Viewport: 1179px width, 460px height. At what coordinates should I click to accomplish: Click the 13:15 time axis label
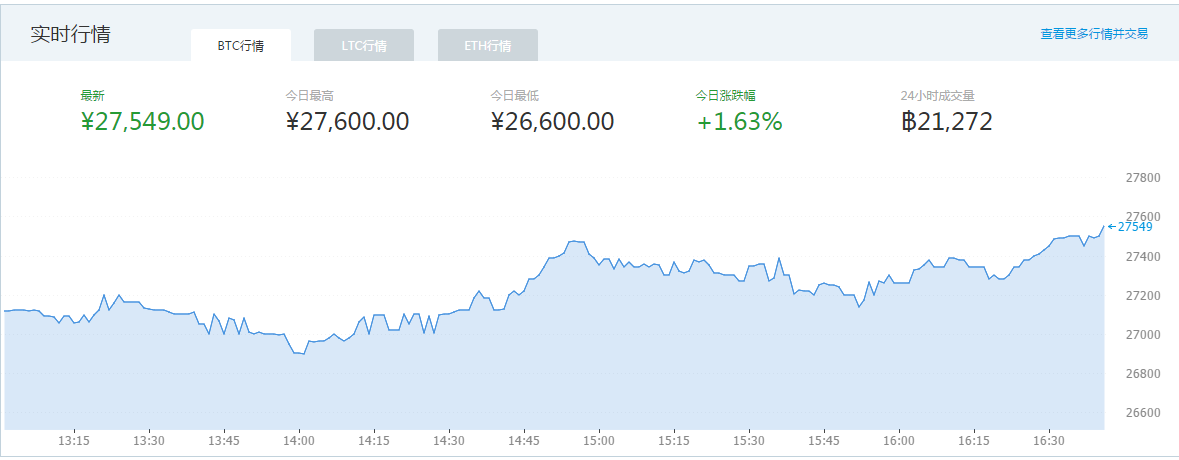coord(74,441)
